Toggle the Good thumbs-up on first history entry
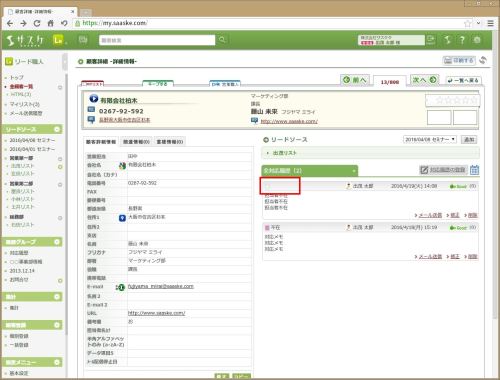500x380 pixels. point(459,186)
